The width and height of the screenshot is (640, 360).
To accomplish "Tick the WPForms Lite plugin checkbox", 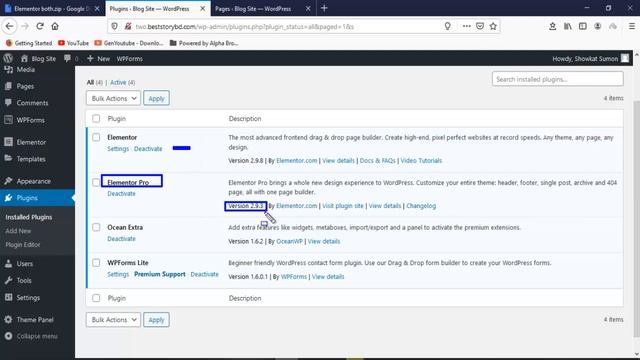I will pos(96,262).
